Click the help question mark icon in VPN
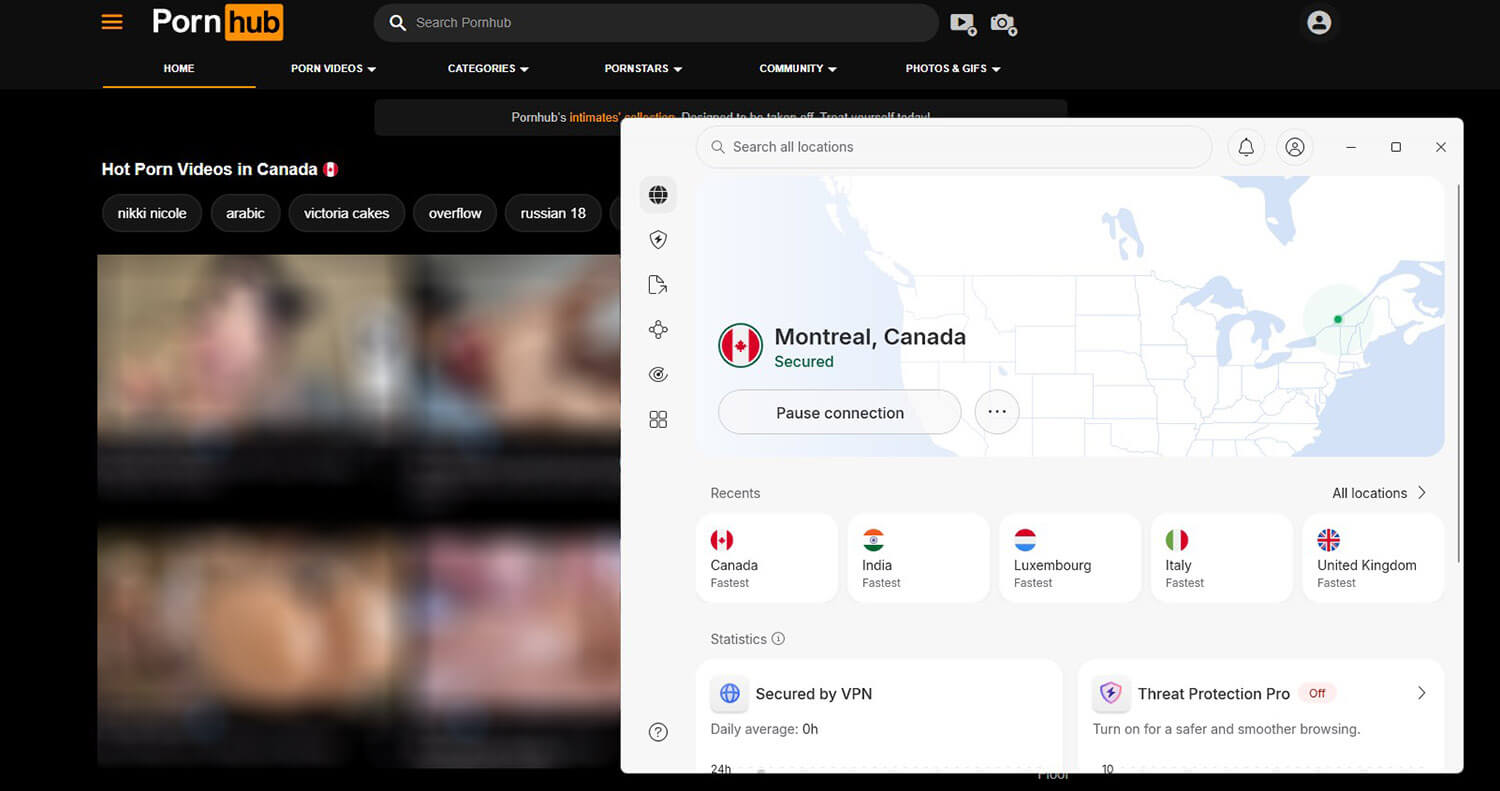 click(658, 732)
